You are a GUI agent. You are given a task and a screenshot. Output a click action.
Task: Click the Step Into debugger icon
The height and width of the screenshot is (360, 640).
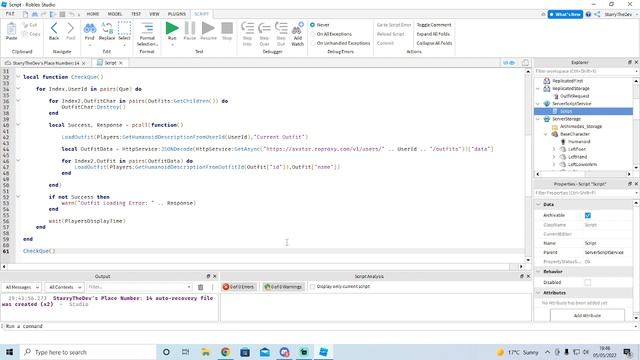click(x=247, y=28)
